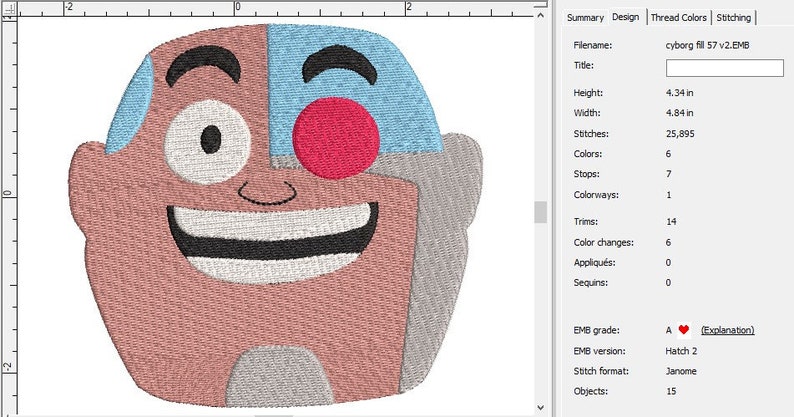The image size is (794, 417).
Task: Click the Title input field
Action: (x=725, y=68)
